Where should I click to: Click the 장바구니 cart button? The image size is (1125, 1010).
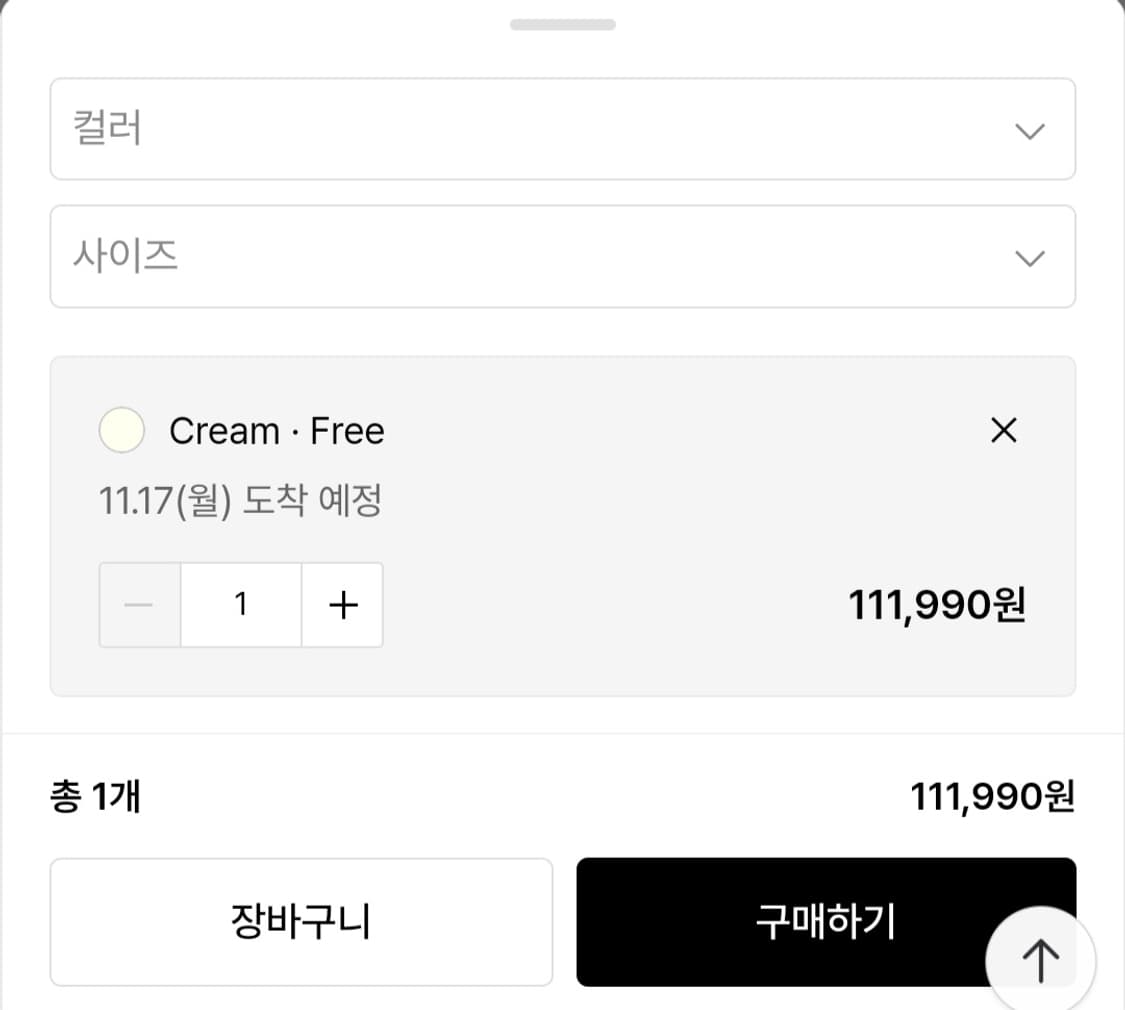[x=301, y=921]
